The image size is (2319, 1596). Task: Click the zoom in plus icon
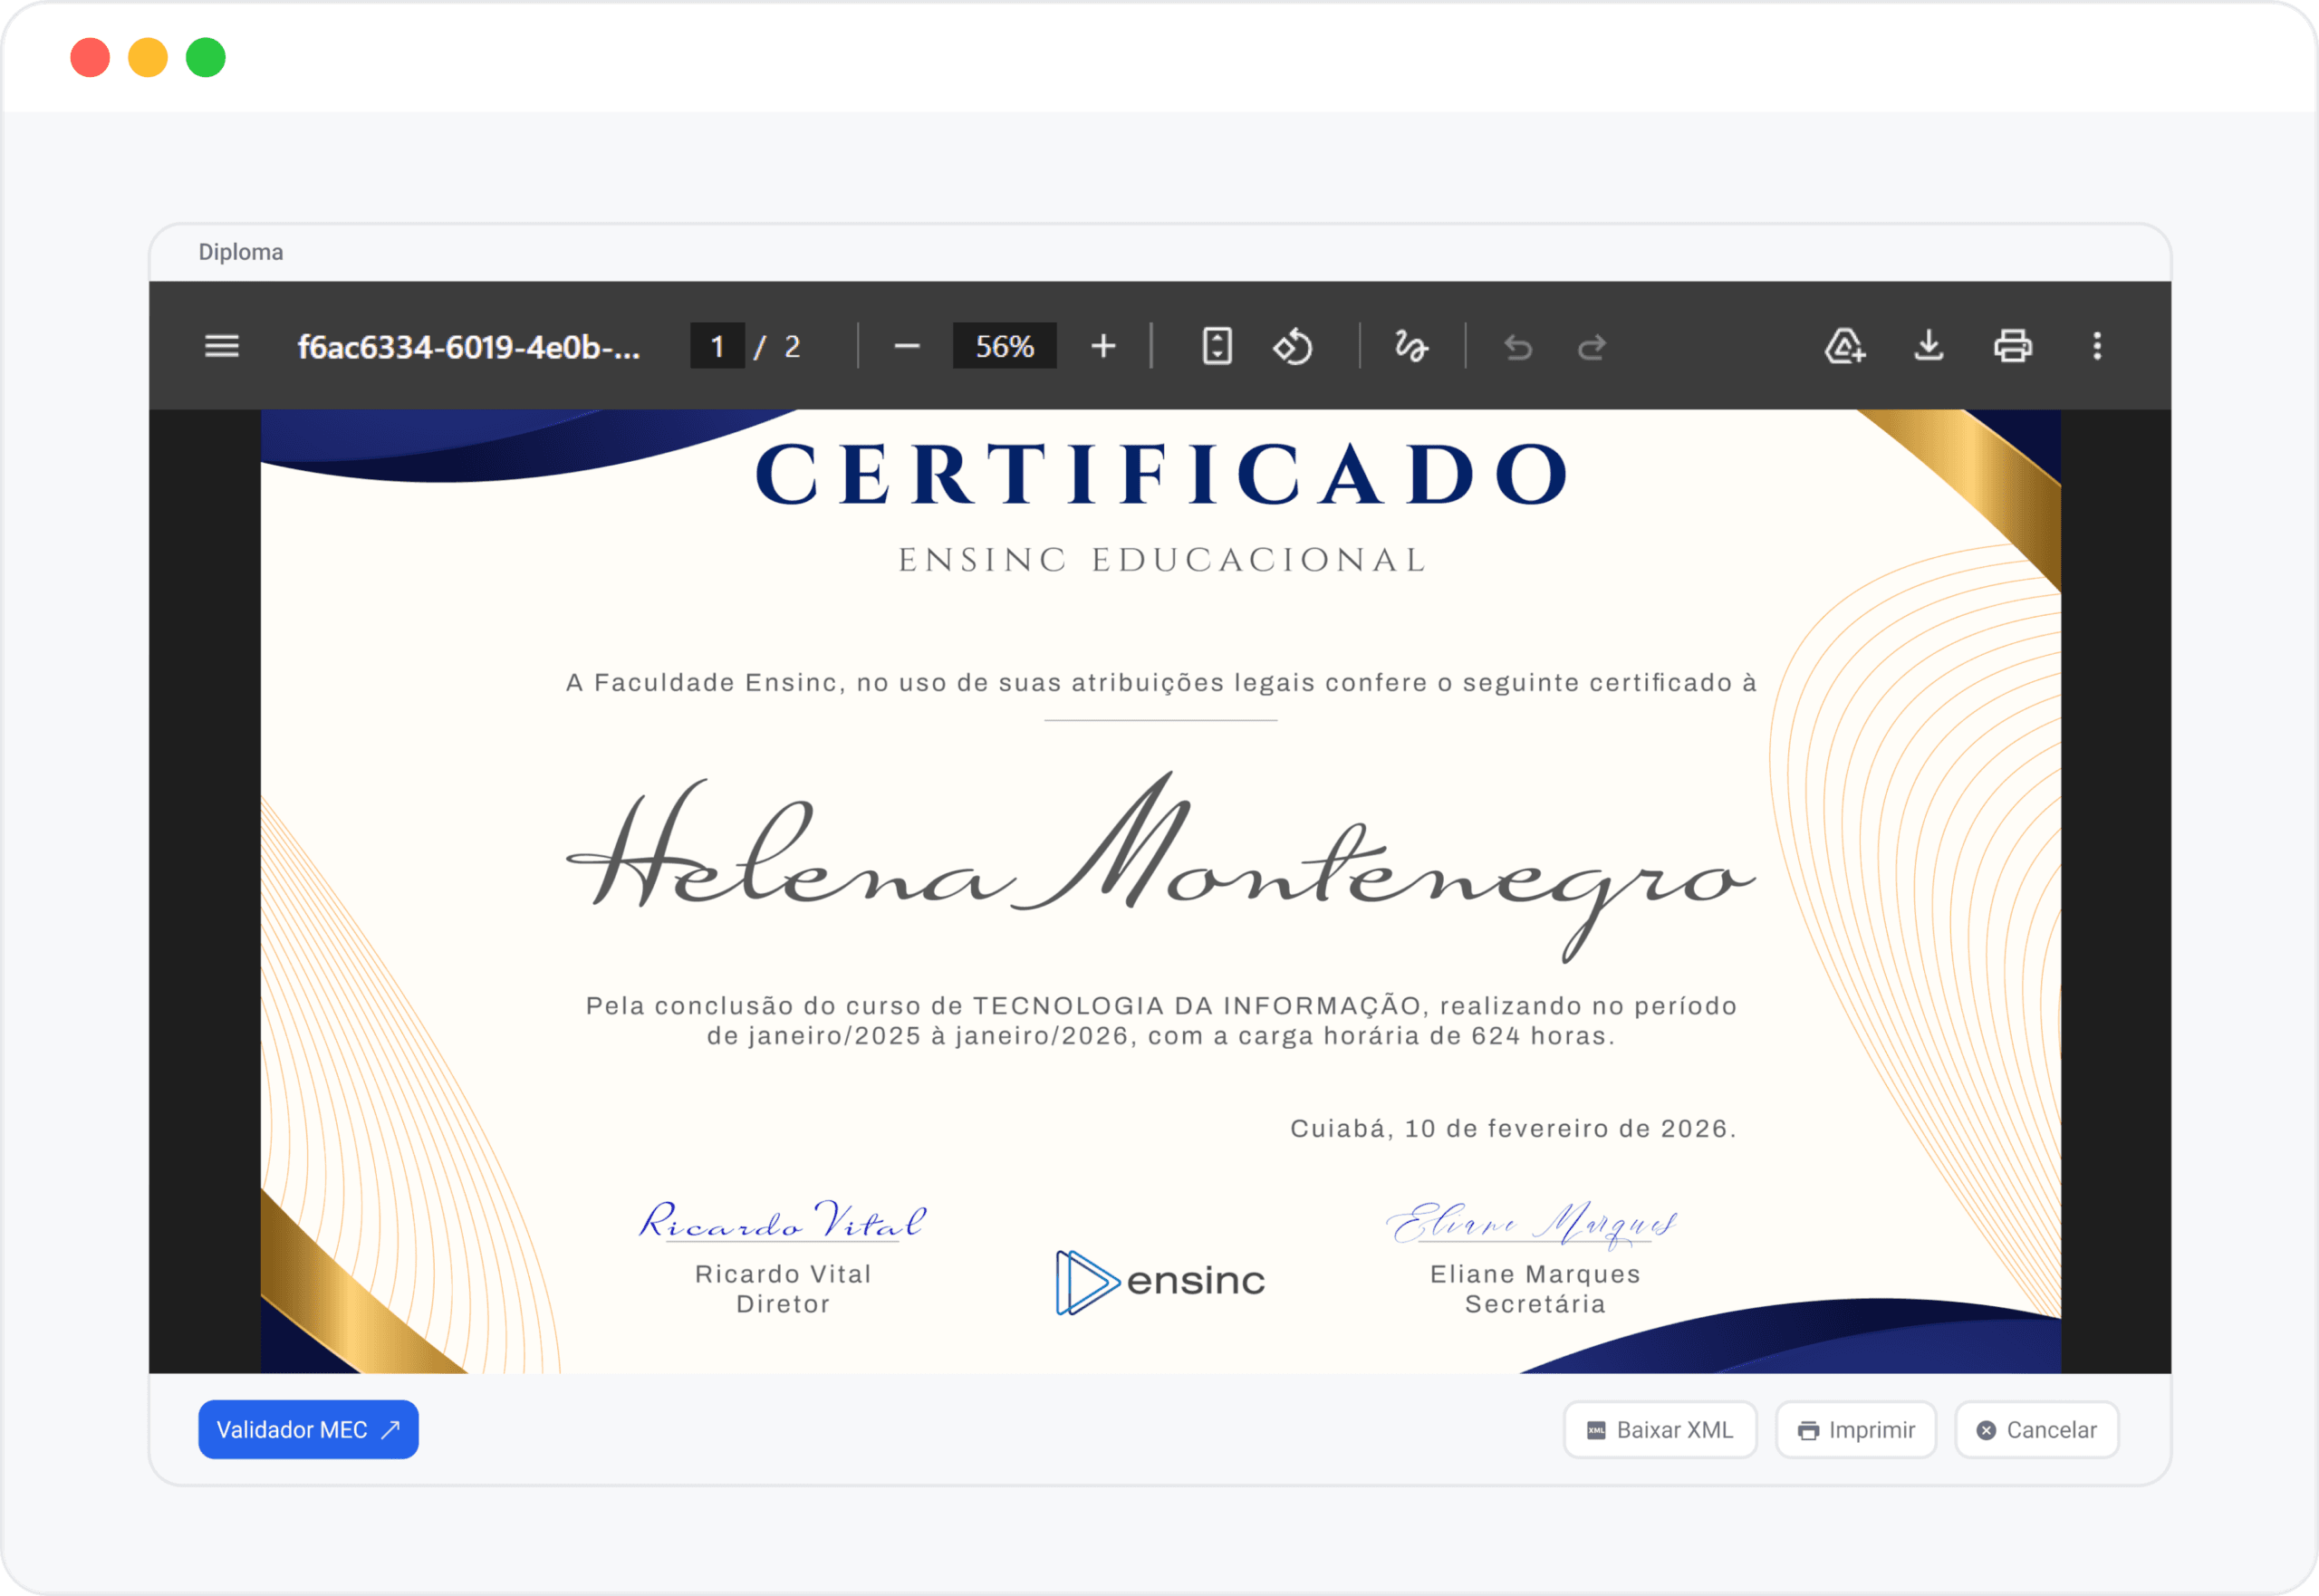tap(1103, 346)
